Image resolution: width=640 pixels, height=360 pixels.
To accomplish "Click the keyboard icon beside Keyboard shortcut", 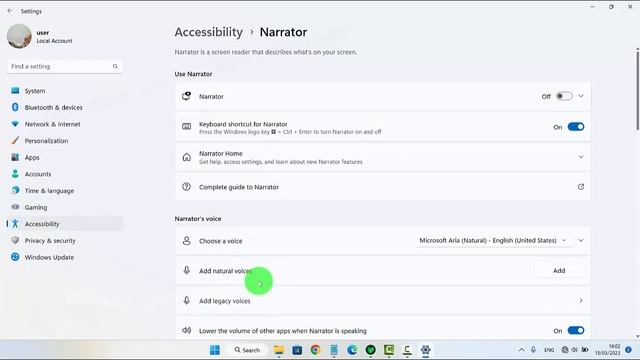I will [x=187, y=127].
